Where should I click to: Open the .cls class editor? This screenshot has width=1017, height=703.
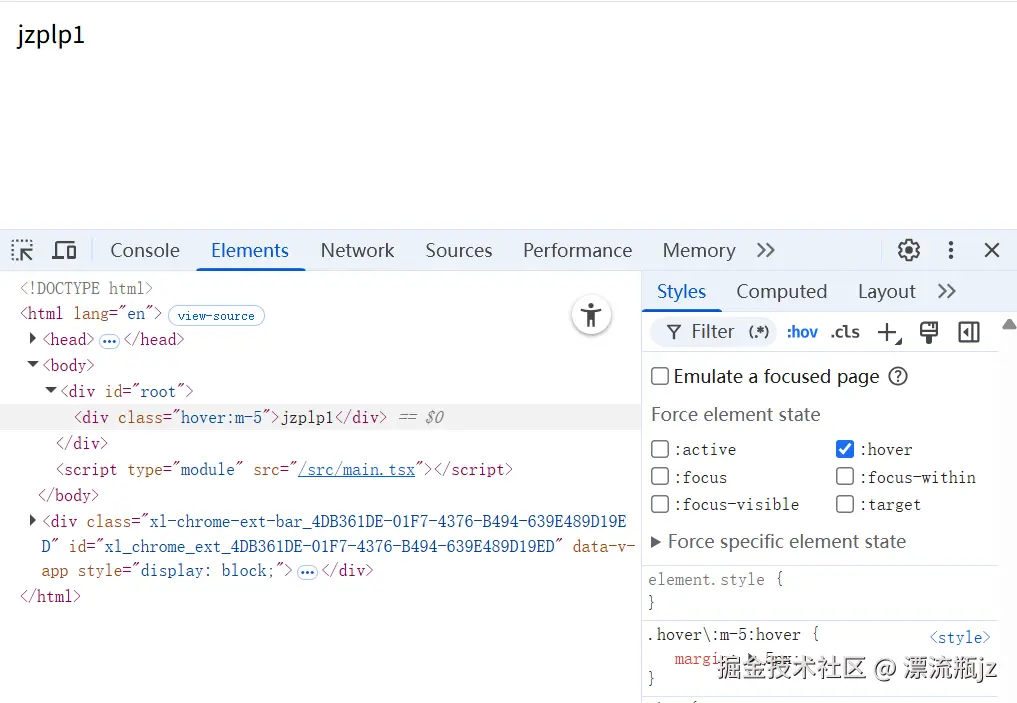click(x=845, y=332)
